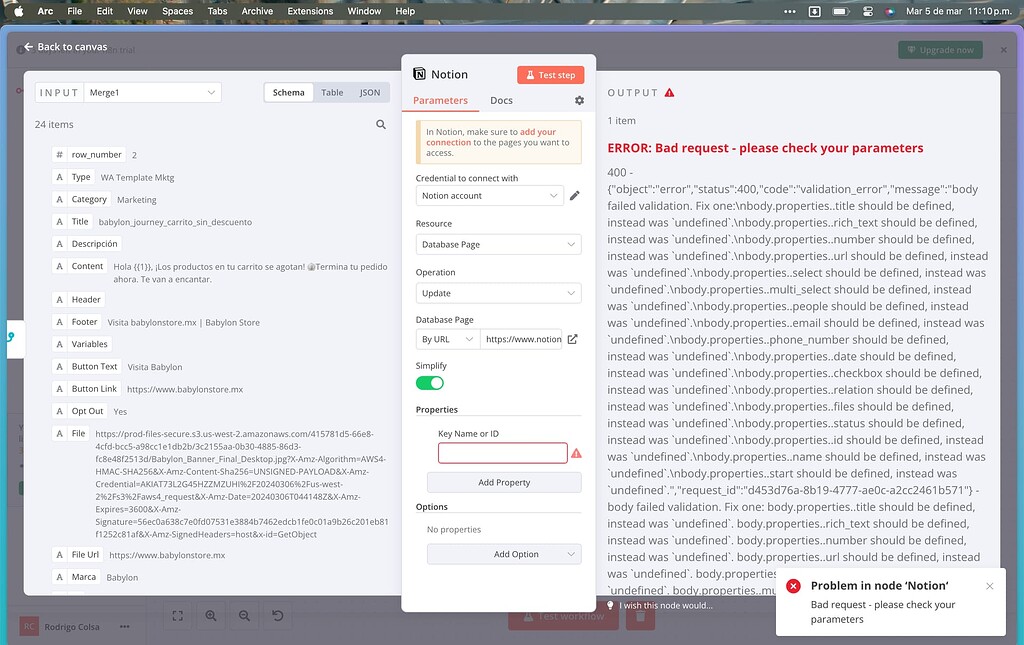Viewport: 1024px width, 645px height.
Task: Click the Test step button
Action: (553, 74)
